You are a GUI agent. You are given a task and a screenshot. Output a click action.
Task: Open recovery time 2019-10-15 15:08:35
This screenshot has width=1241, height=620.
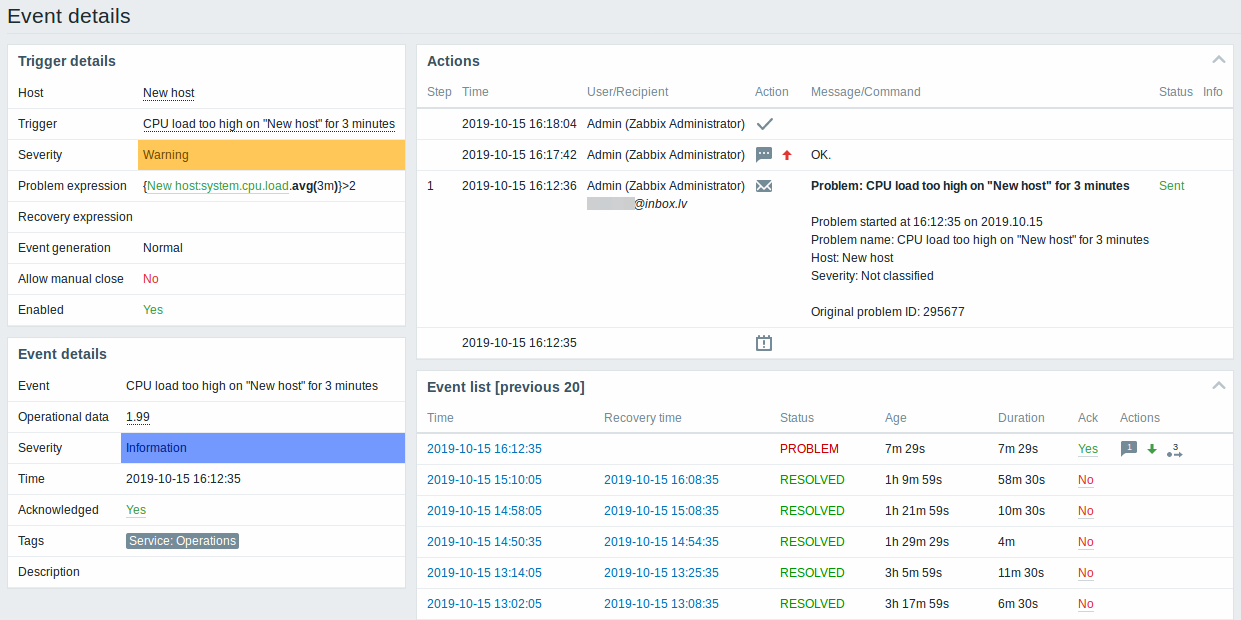[661, 511]
